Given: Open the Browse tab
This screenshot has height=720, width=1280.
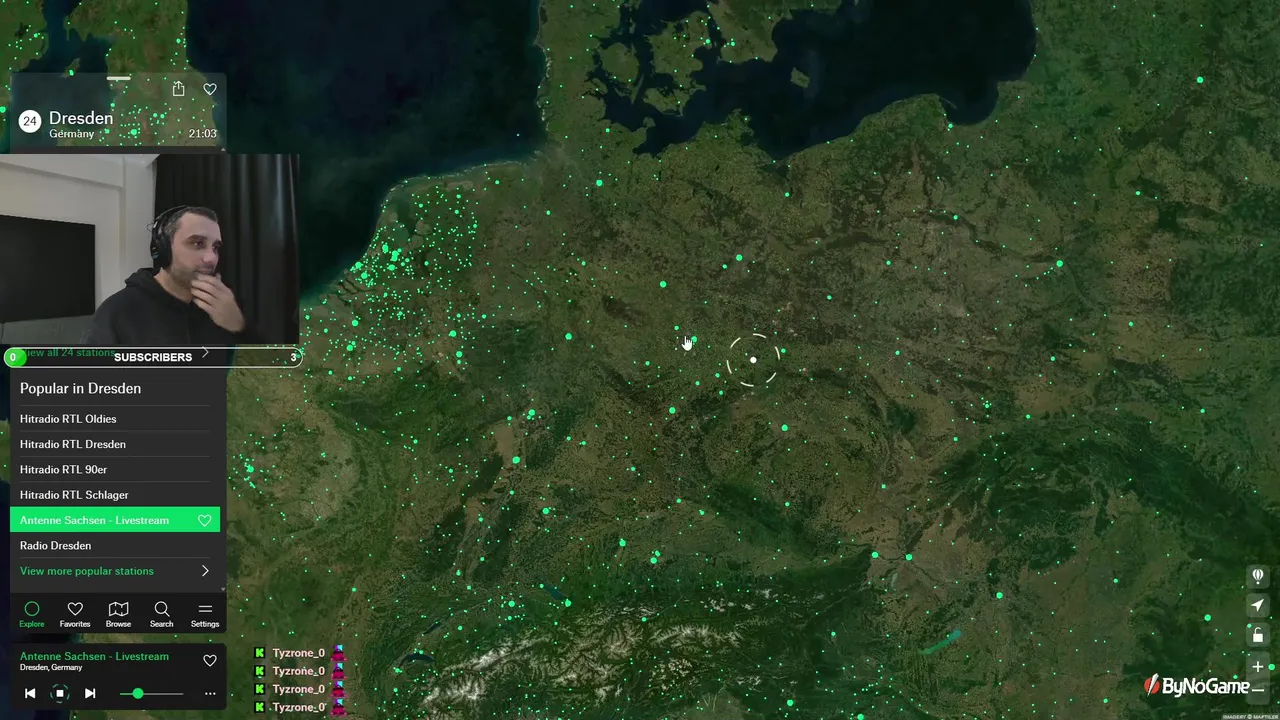Looking at the screenshot, I should point(118,614).
